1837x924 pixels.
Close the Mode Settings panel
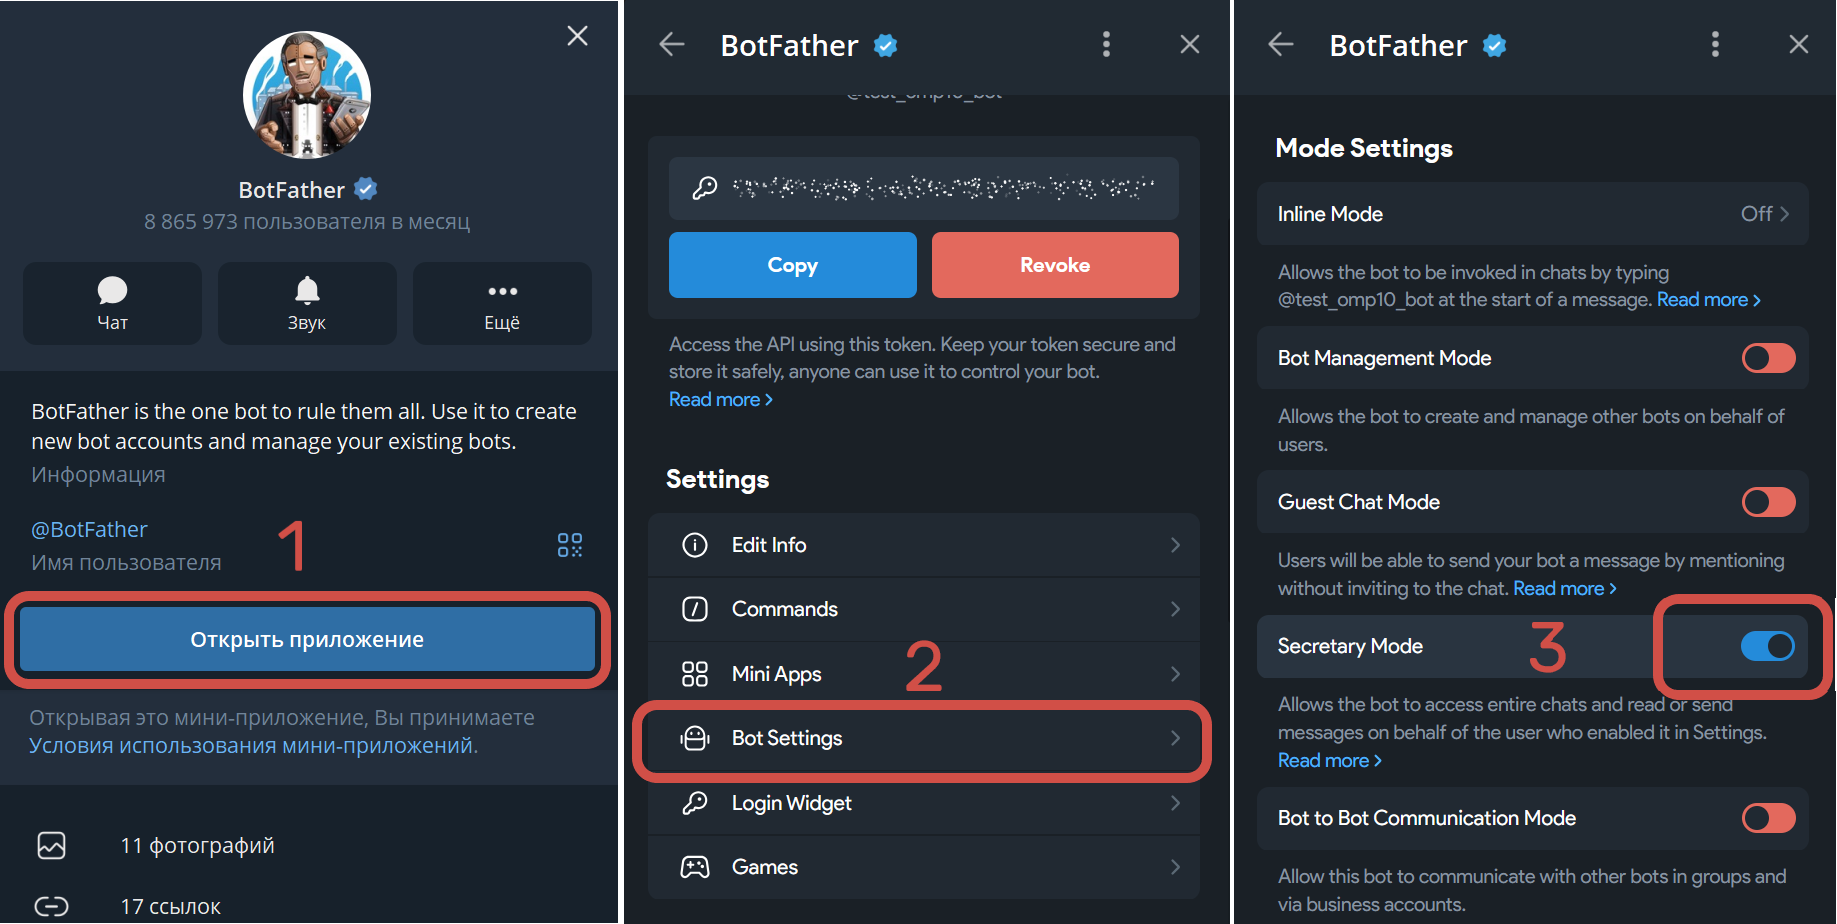[x=1799, y=44]
